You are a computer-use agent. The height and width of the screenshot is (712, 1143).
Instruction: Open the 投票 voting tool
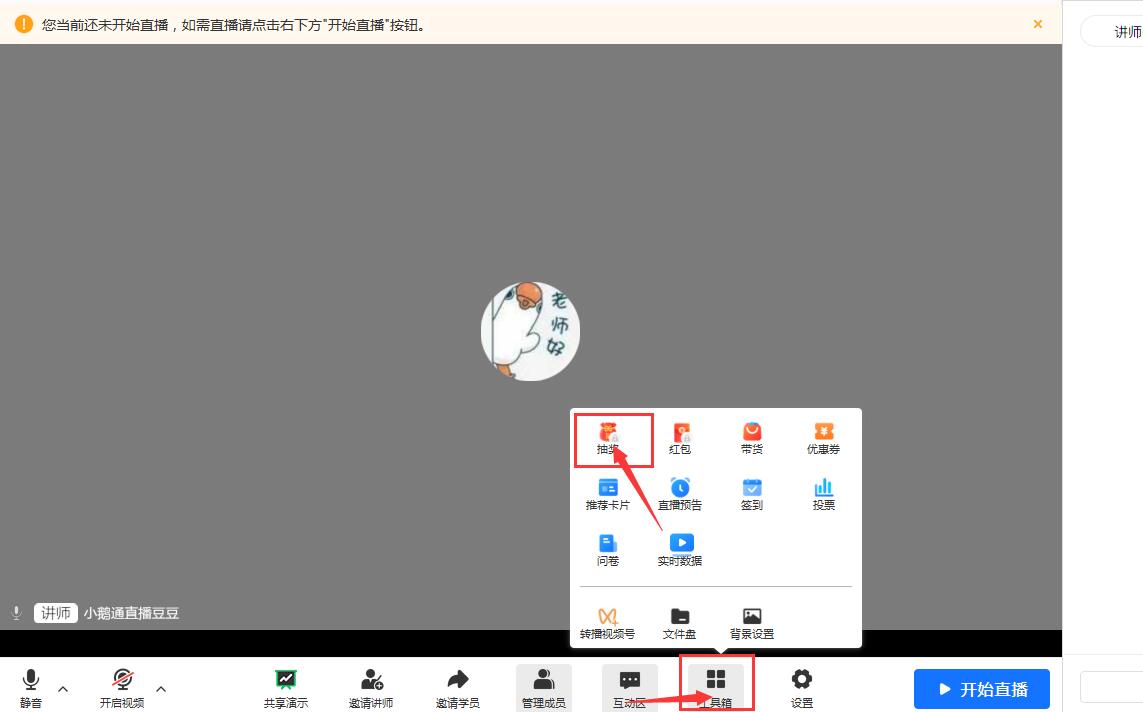[x=823, y=494]
